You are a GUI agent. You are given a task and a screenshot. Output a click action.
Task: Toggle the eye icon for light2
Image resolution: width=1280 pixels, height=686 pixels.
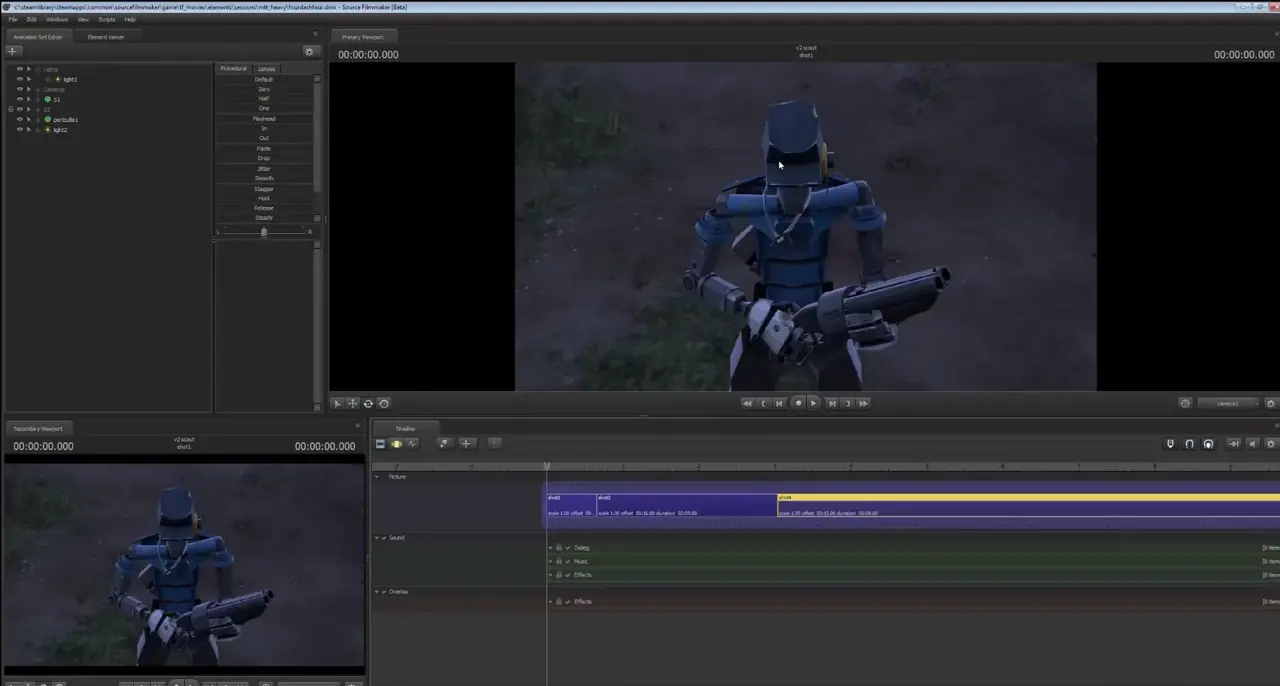click(x=19, y=129)
